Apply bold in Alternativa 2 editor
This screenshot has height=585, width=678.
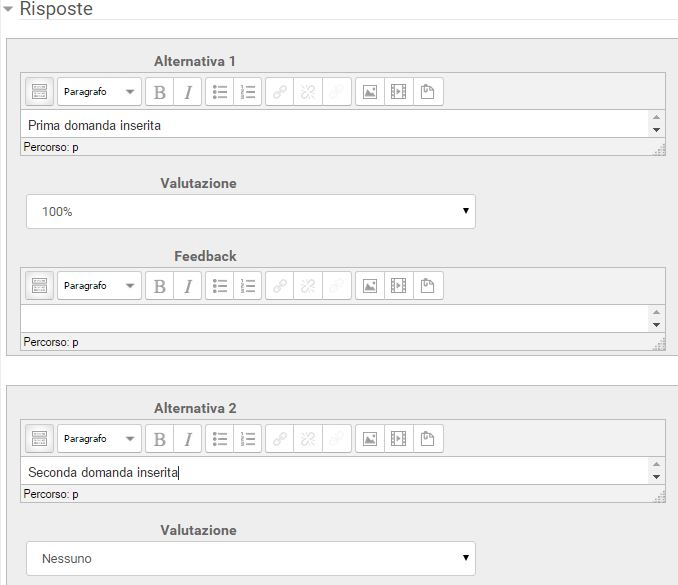pos(160,439)
